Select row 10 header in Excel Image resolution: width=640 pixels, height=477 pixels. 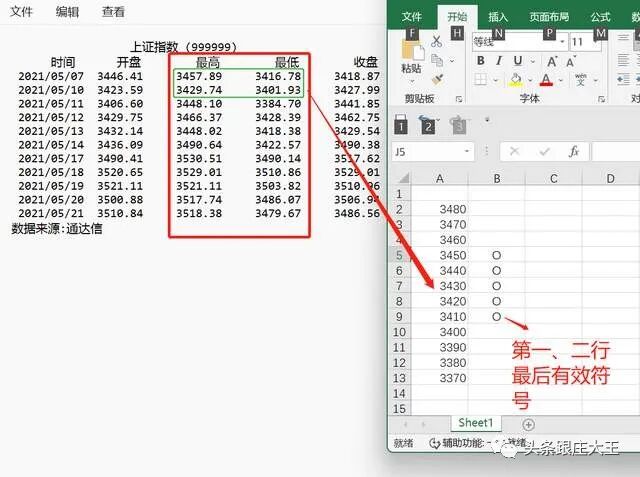coord(399,332)
